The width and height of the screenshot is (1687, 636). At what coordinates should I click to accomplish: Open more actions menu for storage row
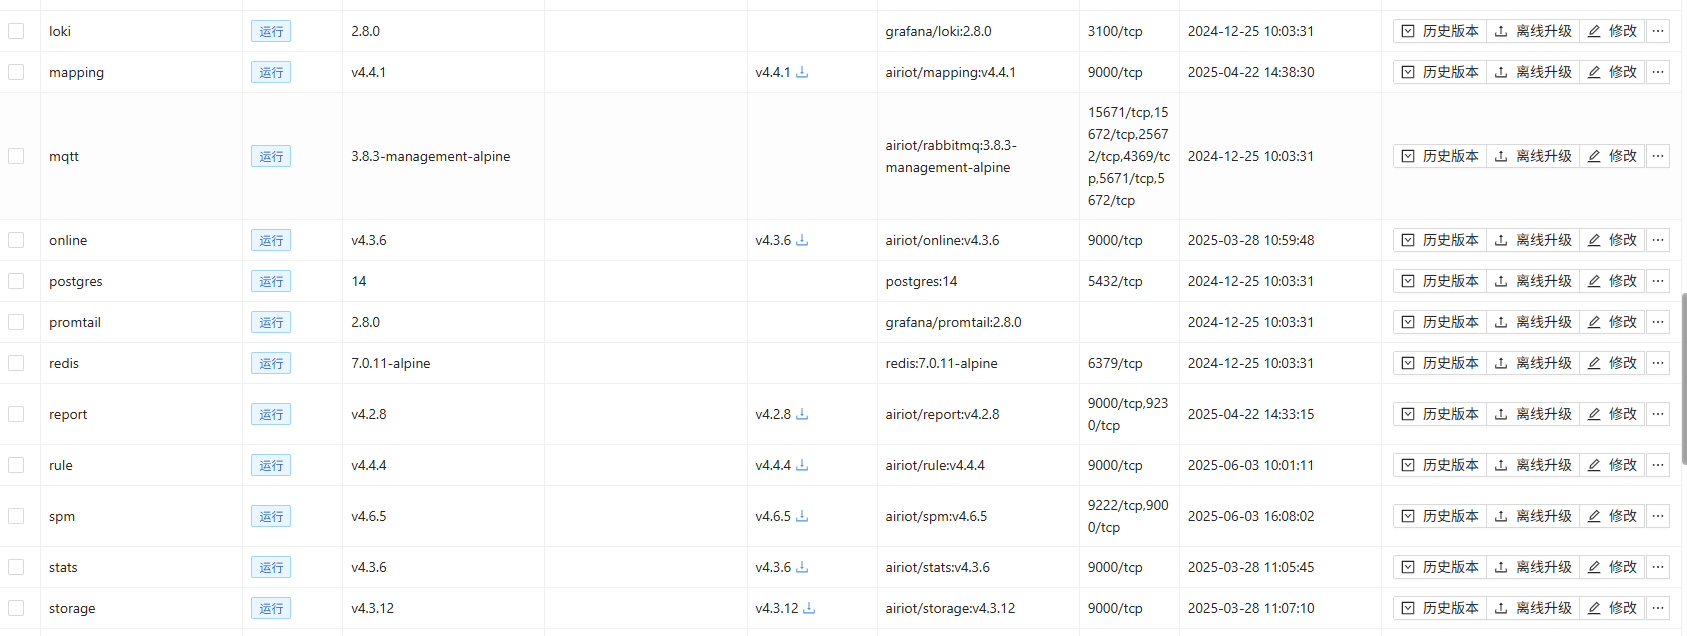pos(1658,608)
